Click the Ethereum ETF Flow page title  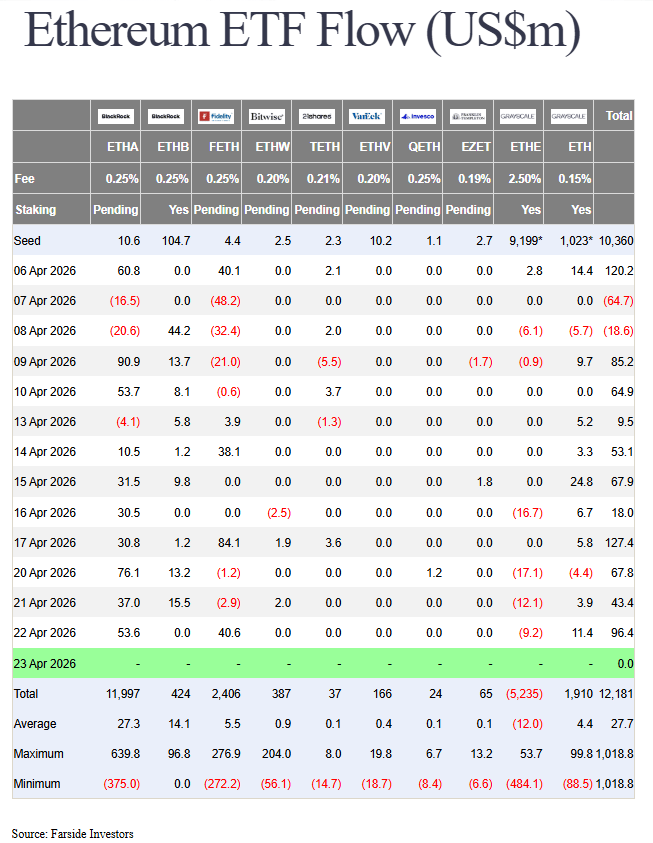click(x=302, y=31)
